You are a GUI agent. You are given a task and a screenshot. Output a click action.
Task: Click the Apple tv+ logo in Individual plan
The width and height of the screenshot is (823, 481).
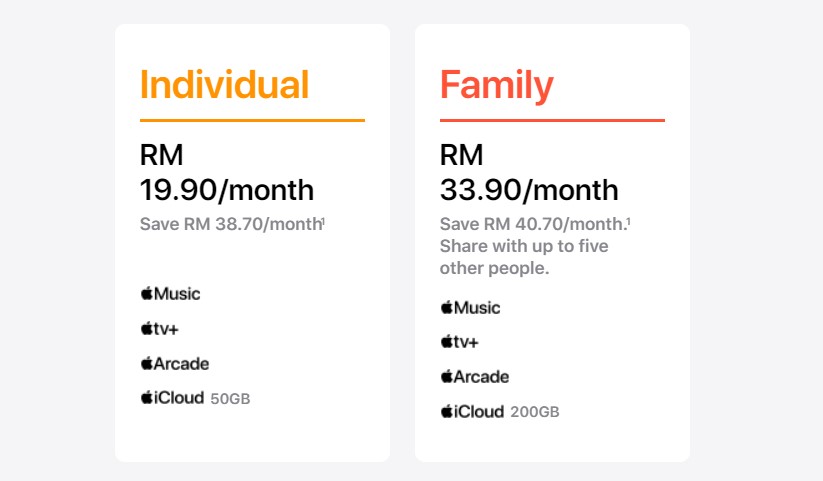pos(160,329)
